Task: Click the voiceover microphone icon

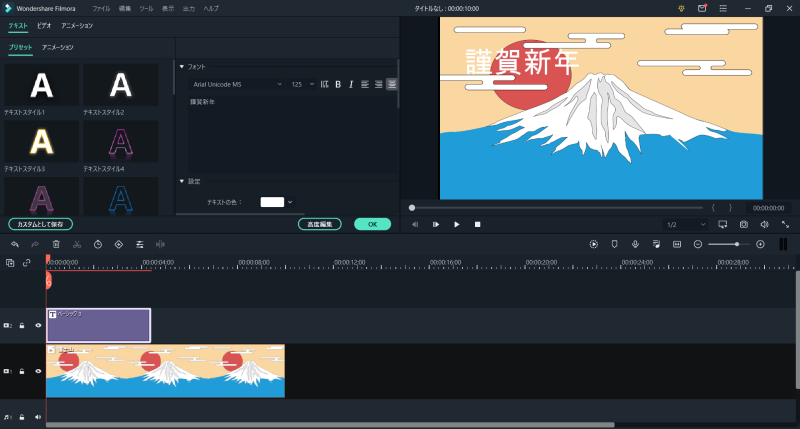Action: click(635, 244)
